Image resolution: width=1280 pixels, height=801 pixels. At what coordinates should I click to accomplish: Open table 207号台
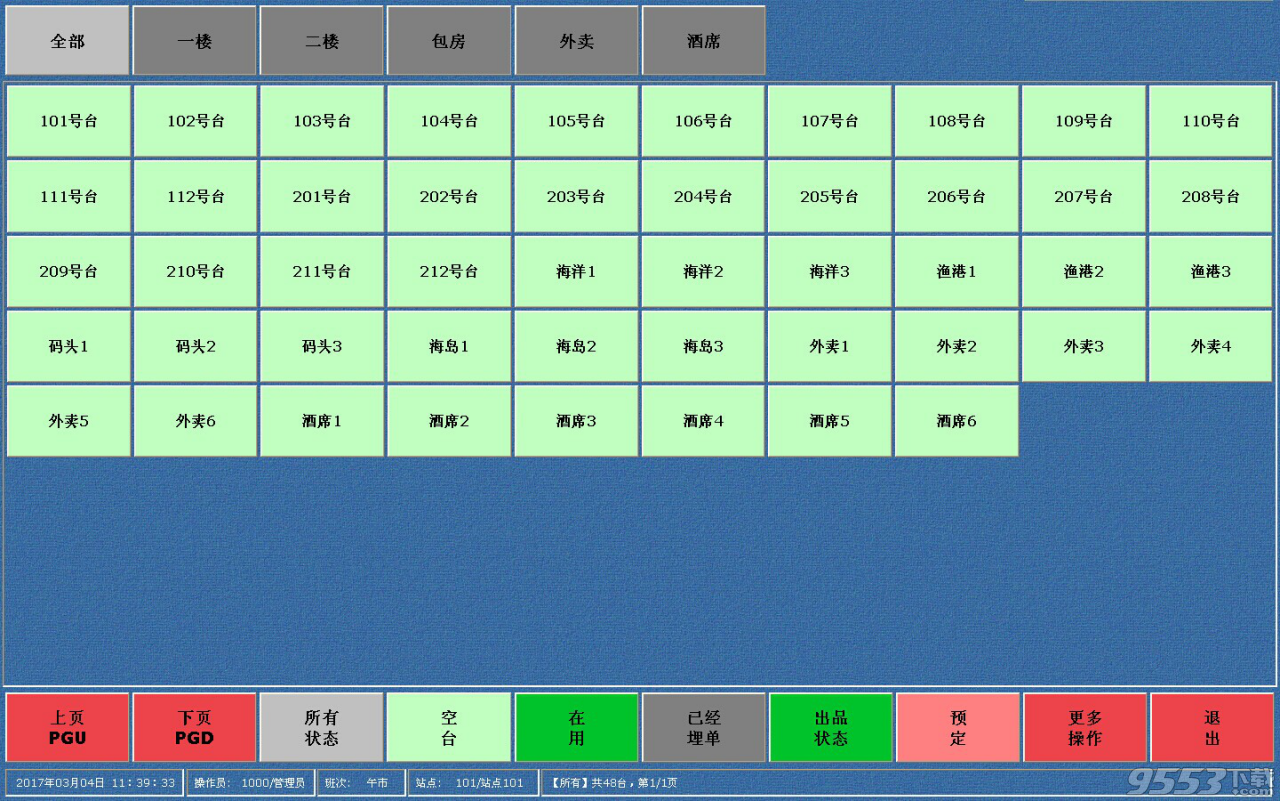pyautogui.click(x=1083, y=196)
